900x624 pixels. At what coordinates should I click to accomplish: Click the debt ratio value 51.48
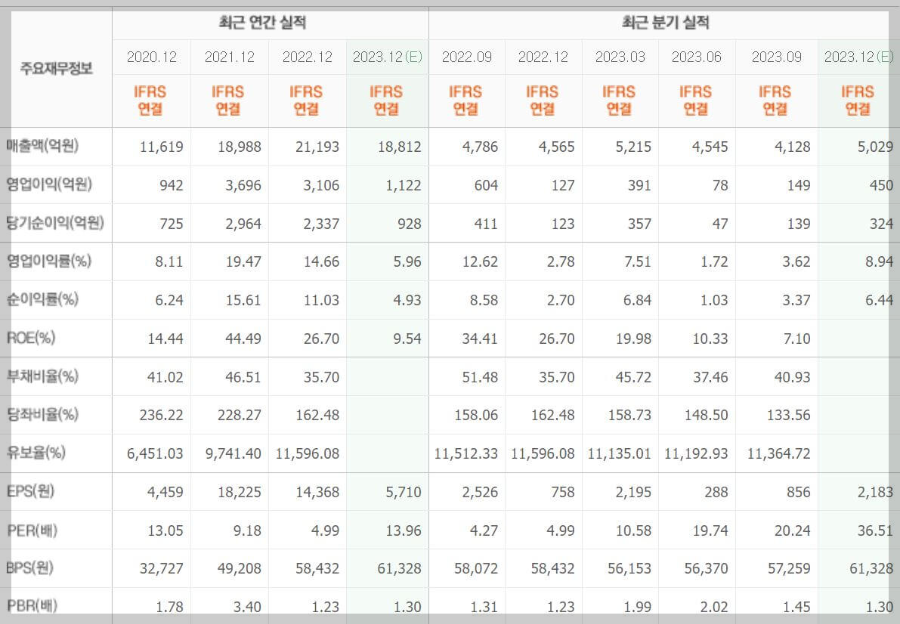(480, 377)
